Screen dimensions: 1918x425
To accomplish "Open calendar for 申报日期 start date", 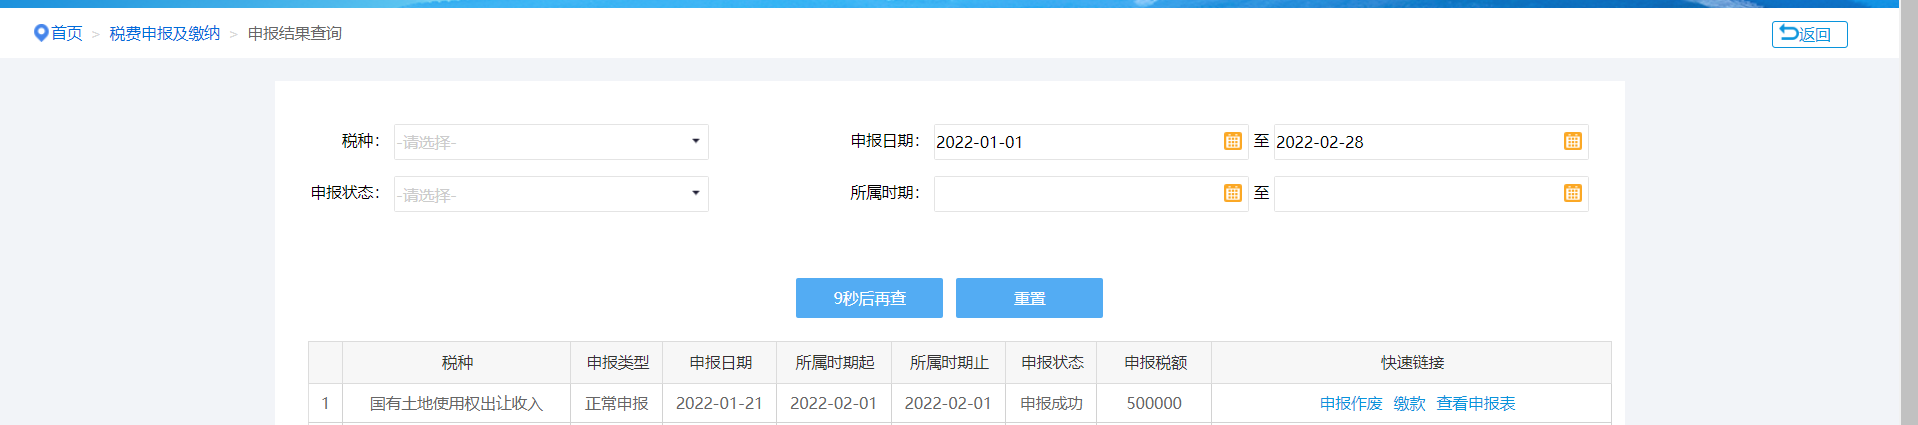I will pyautogui.click(x=1232, y=141).
